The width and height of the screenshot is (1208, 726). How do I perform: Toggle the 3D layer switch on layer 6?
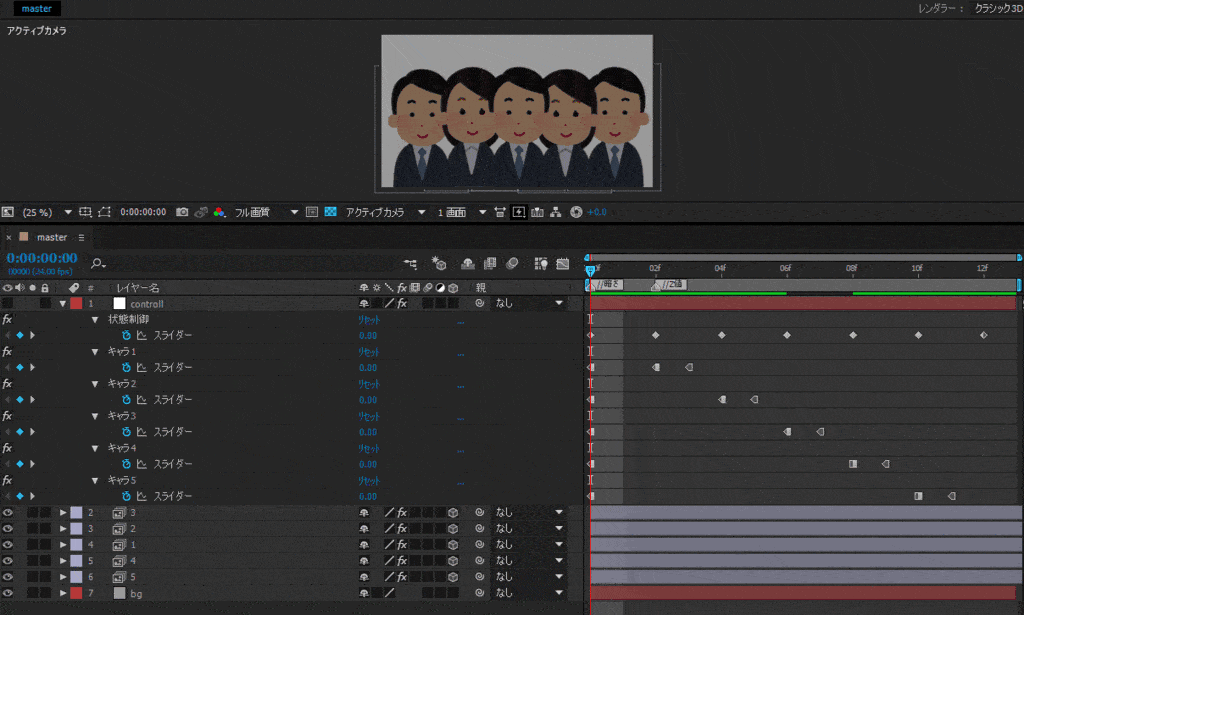453,577
